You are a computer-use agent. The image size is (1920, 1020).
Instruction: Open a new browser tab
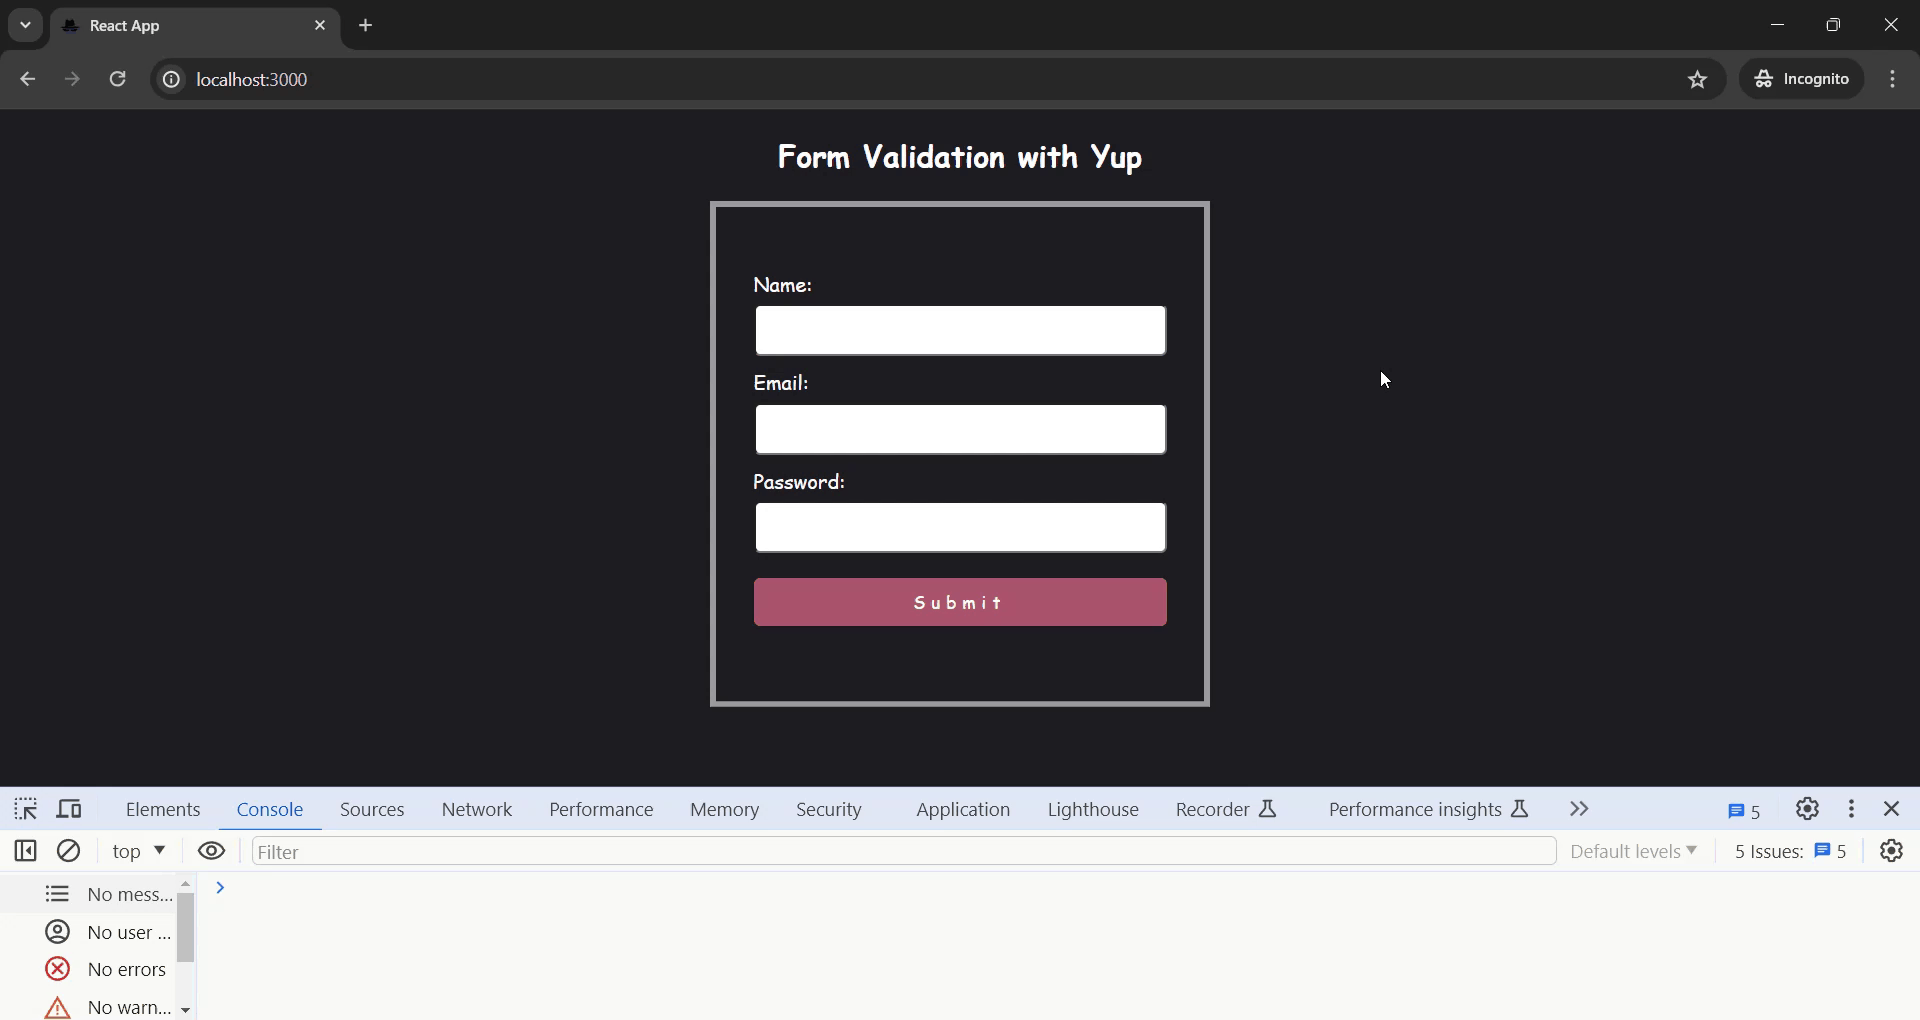coord(366,25)
